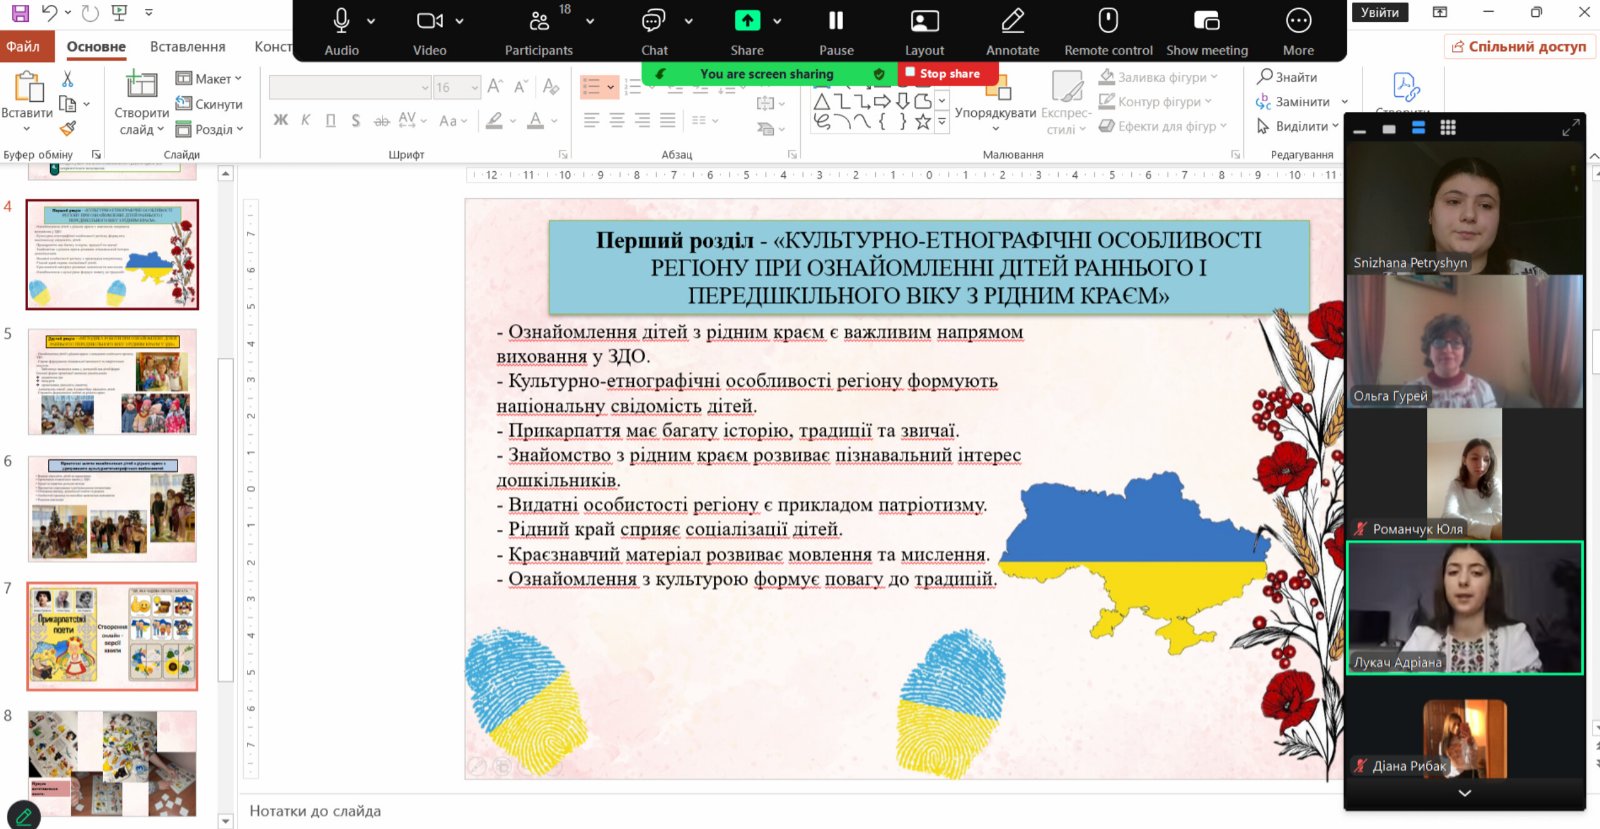
Task: Open the Zoom Participants list
Action: point(539,30)
